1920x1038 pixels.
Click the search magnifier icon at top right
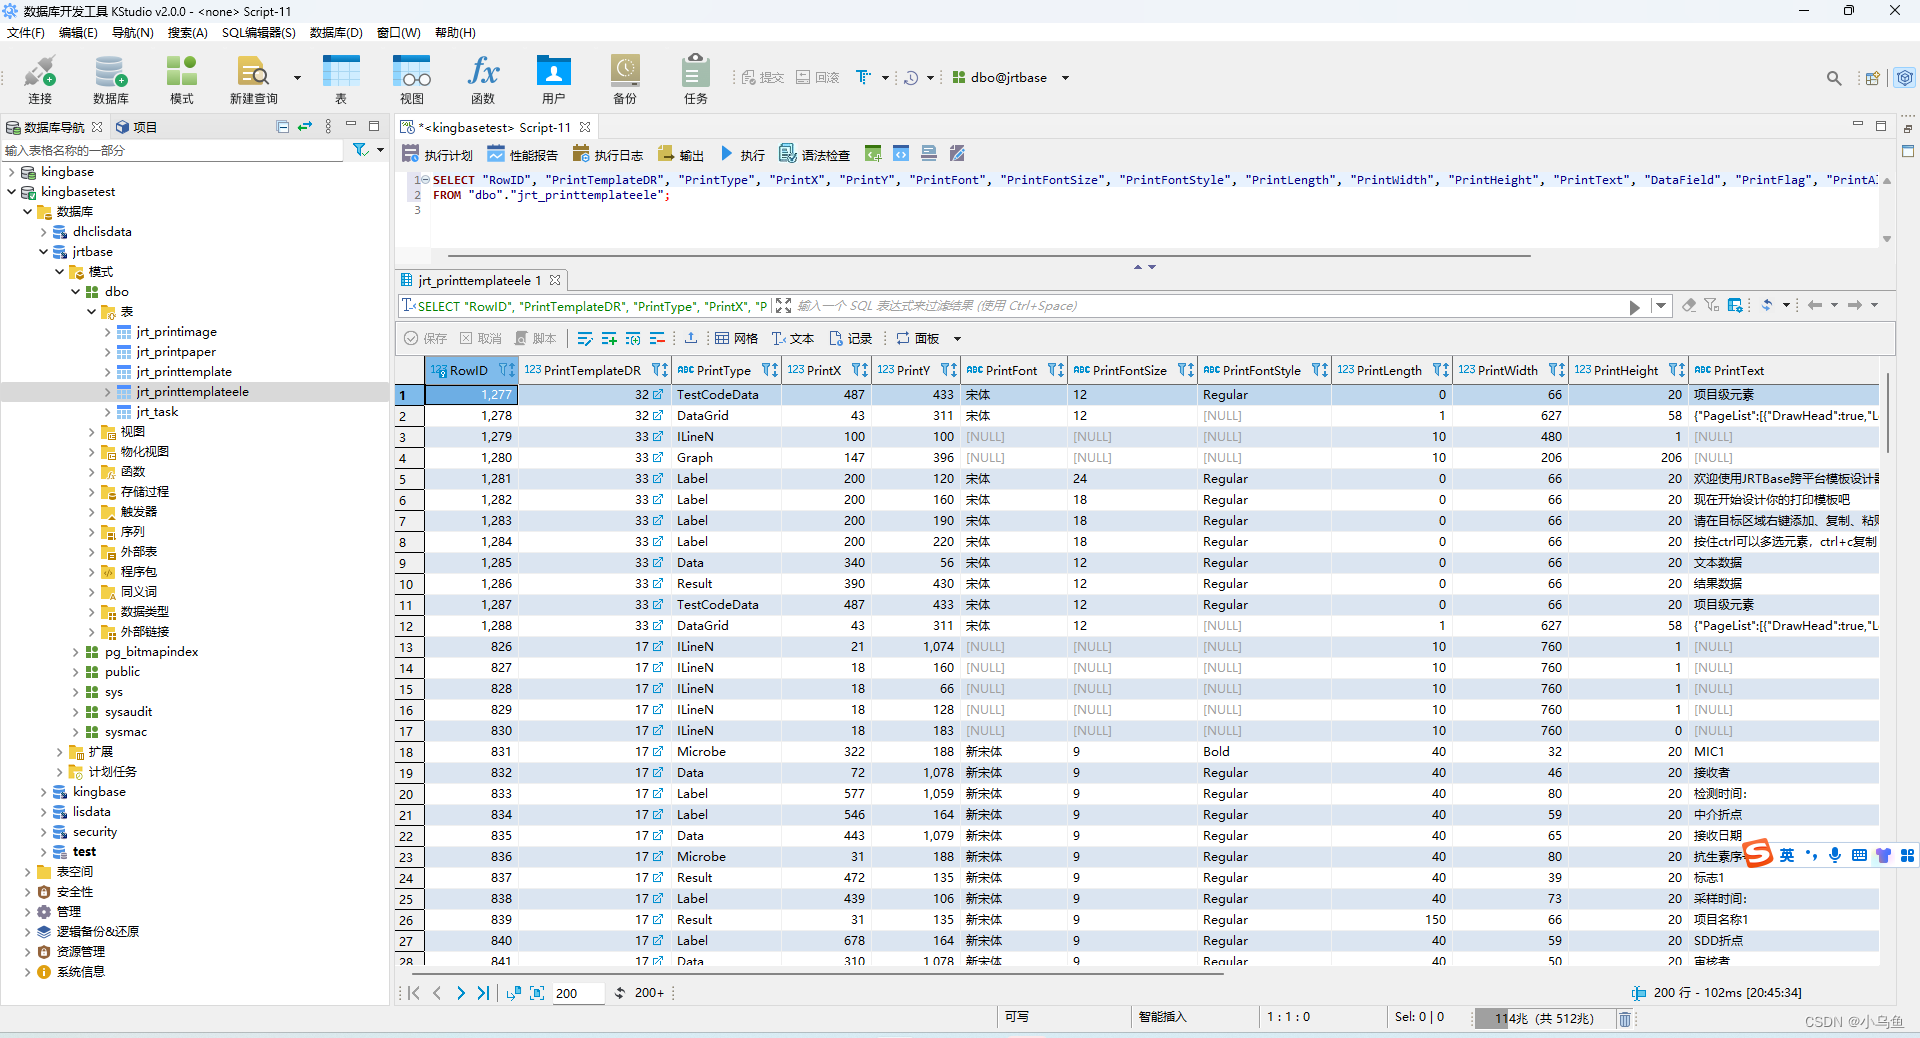tap(1833, 78)
